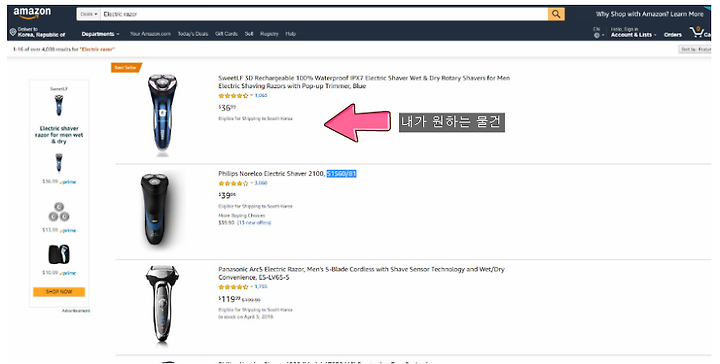Click Why Shop with Amazon Learn More
This screenshot has height=364, width=720.
point(649,14)
